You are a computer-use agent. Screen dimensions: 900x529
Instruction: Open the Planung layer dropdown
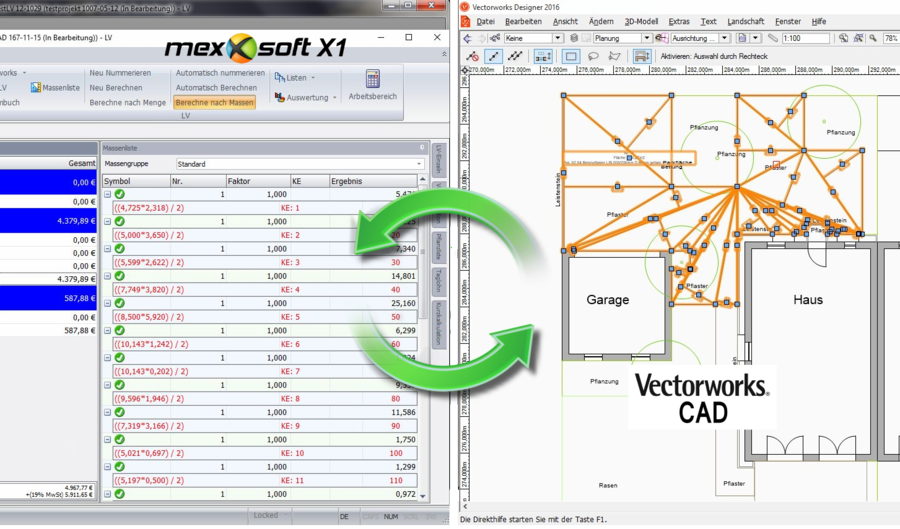(x=623, y=38)
